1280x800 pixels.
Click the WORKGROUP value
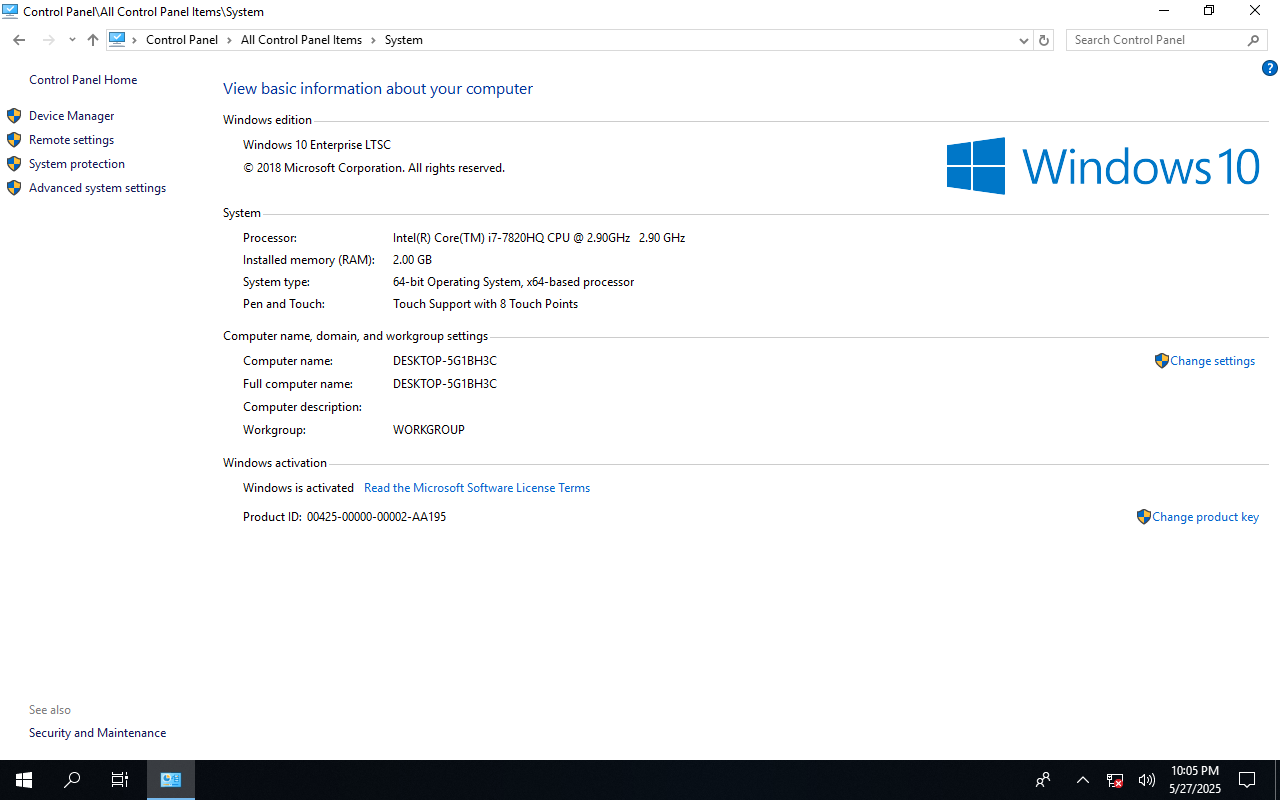point(429,430)
